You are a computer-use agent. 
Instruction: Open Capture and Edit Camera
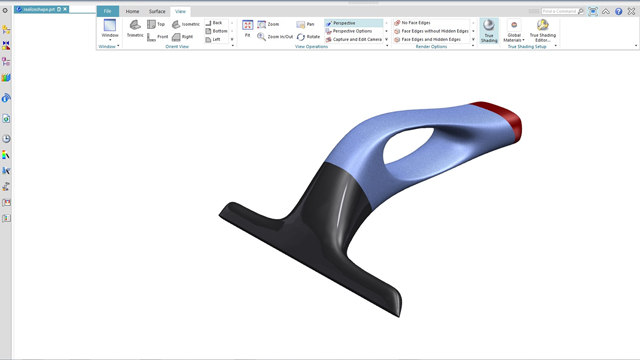pos(353,39)
